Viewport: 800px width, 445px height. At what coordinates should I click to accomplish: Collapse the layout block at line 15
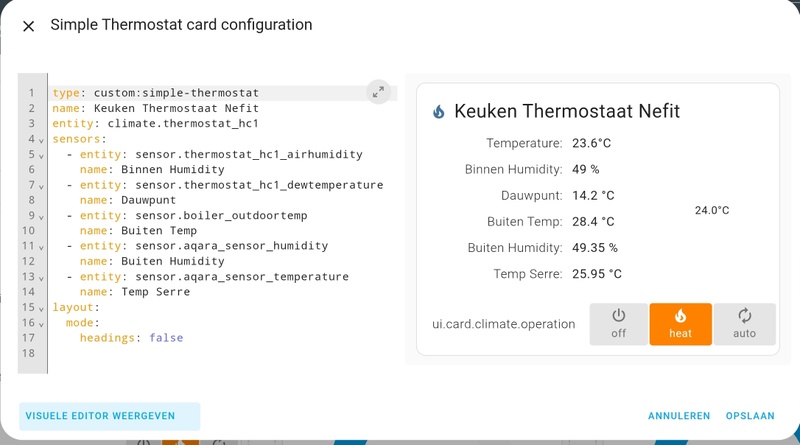click(x=41, y=308)
